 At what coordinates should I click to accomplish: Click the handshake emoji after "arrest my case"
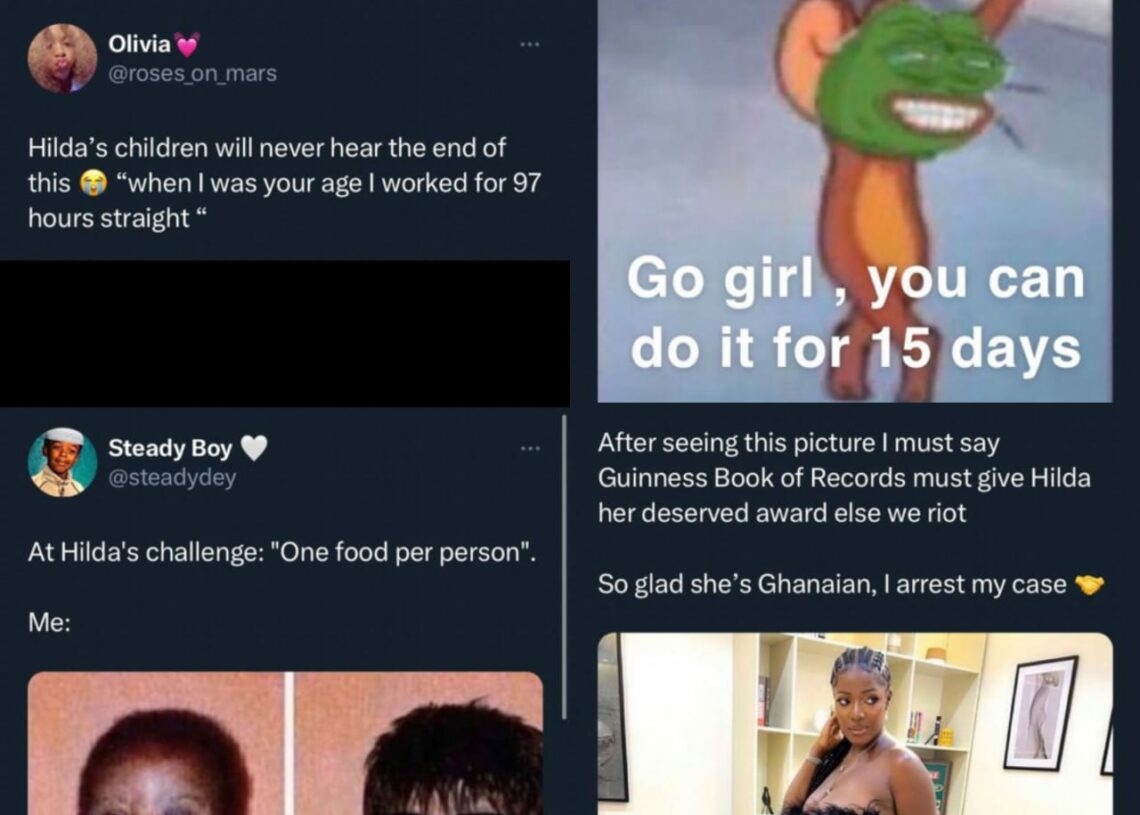[1089, 584]
